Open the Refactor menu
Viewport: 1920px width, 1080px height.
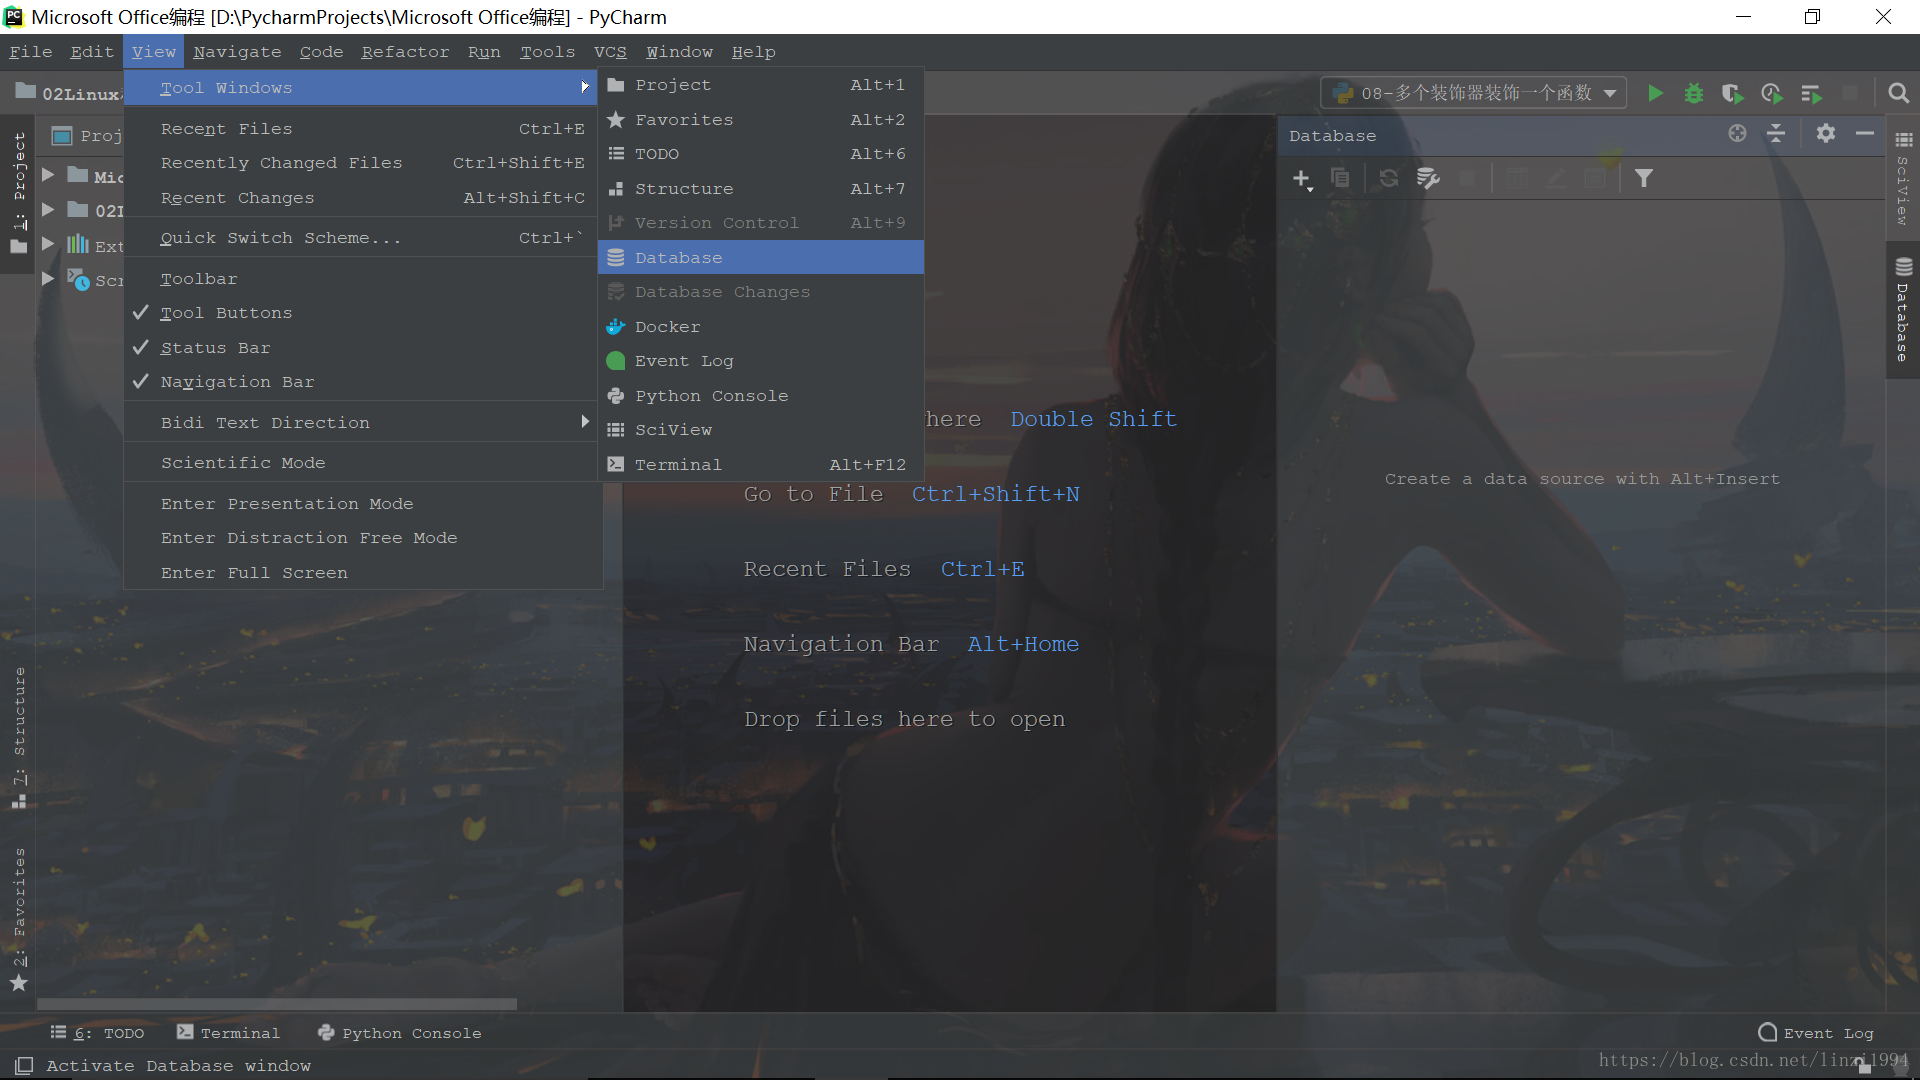point(405,52)
